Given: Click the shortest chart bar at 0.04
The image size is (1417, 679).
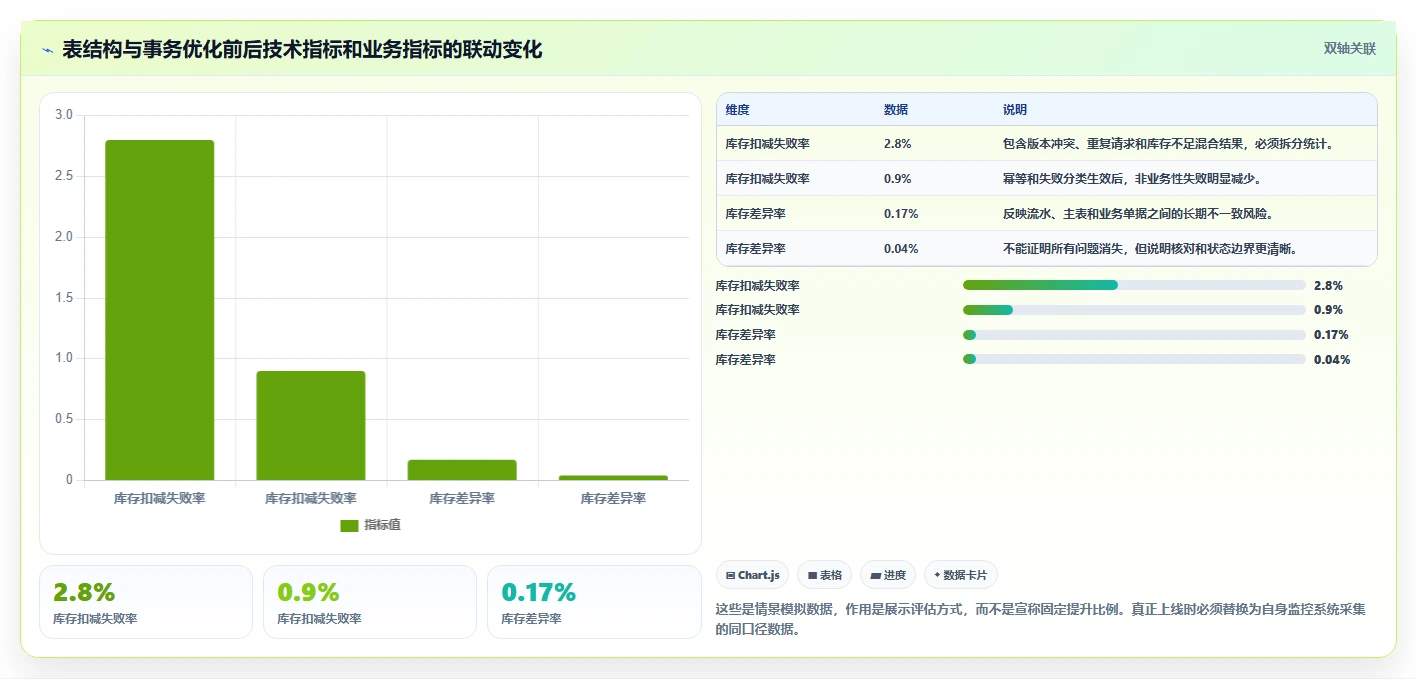Looking at the screenshot, I should [x=613, y=478].
